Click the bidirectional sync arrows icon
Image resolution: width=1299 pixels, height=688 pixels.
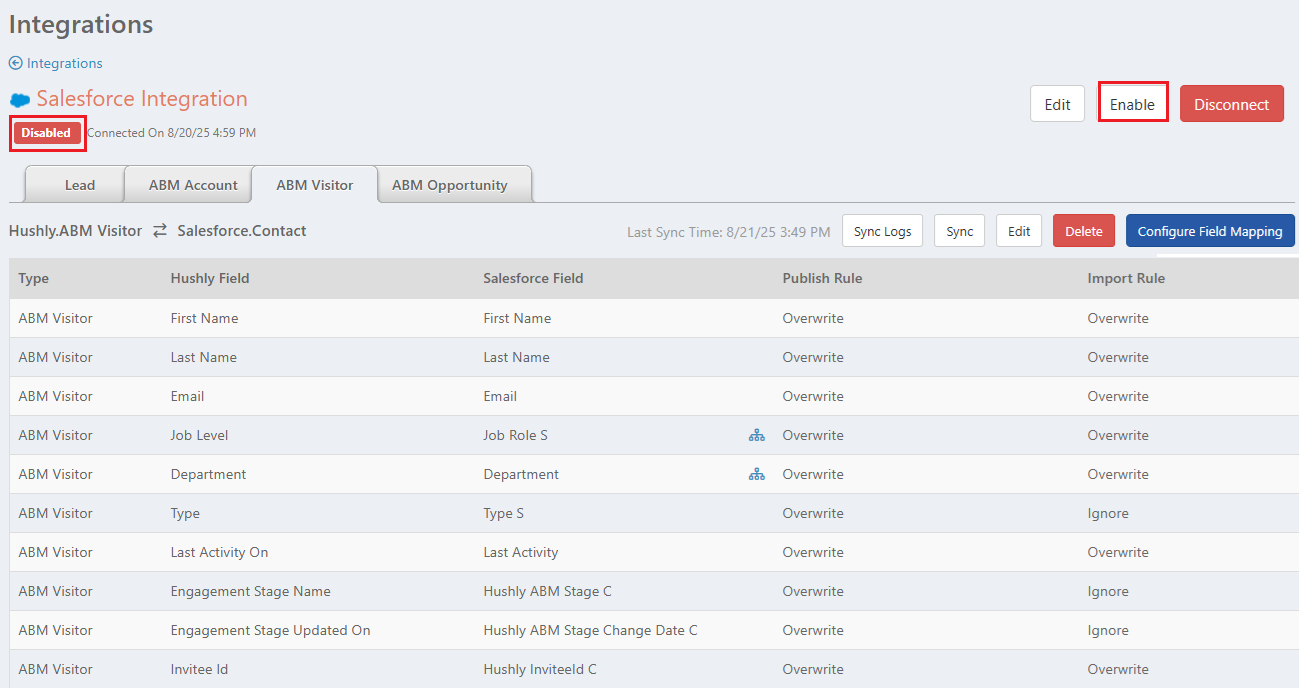pyautogui.click(x=160, y=231)
